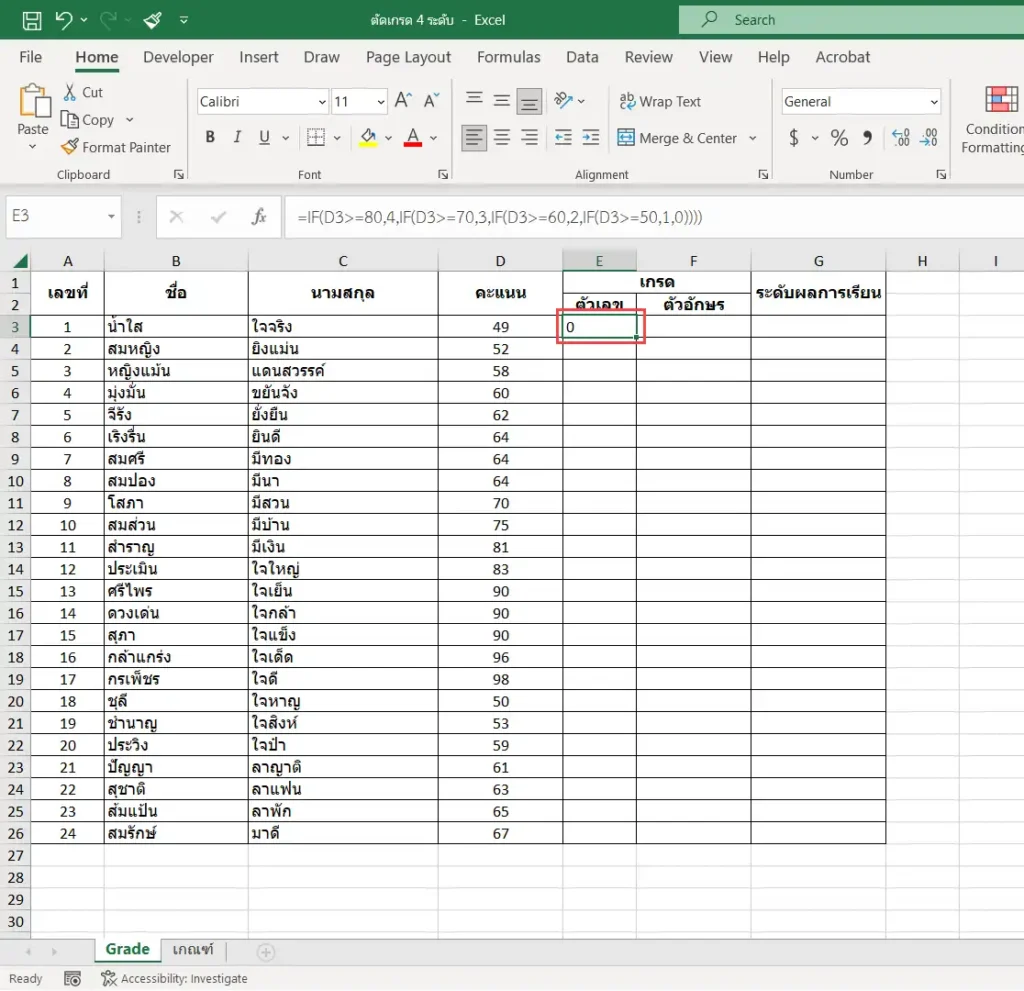This screenshot has width=1024, height=991.
Task: Toggle Top Align
Action: click(474, 100)
